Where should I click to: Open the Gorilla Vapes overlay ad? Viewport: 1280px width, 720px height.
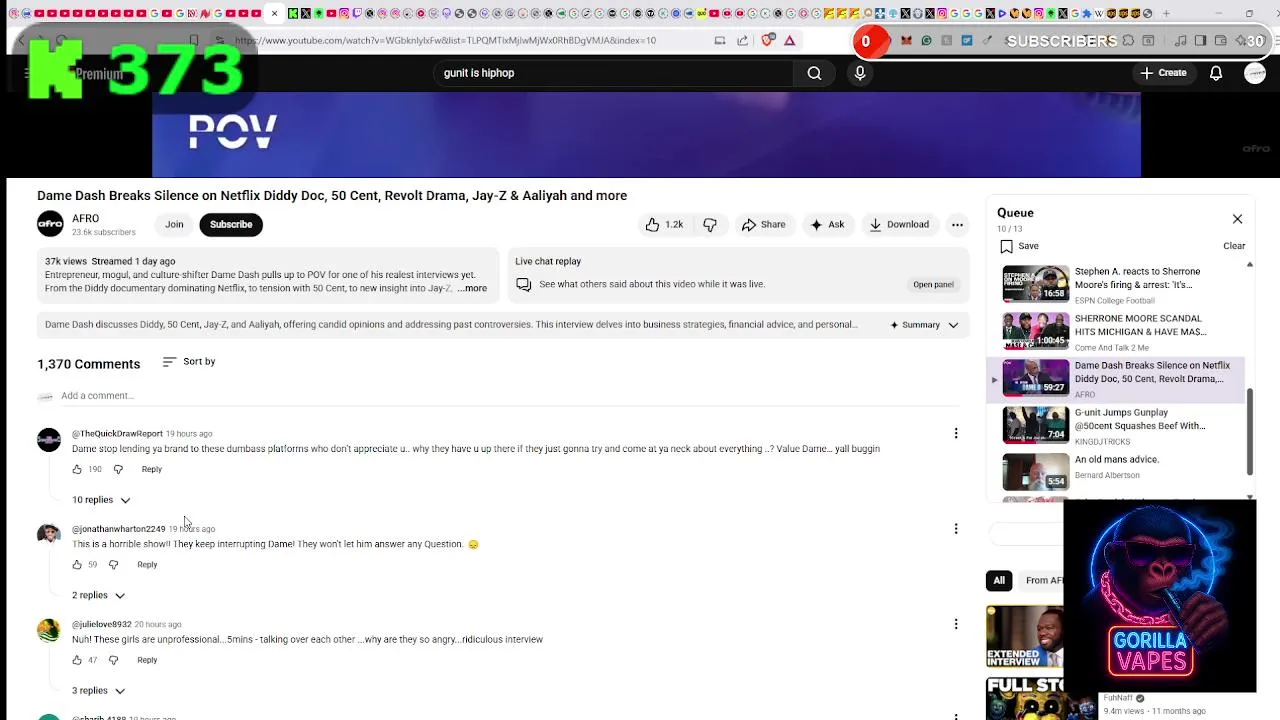tap(1160, 596)
